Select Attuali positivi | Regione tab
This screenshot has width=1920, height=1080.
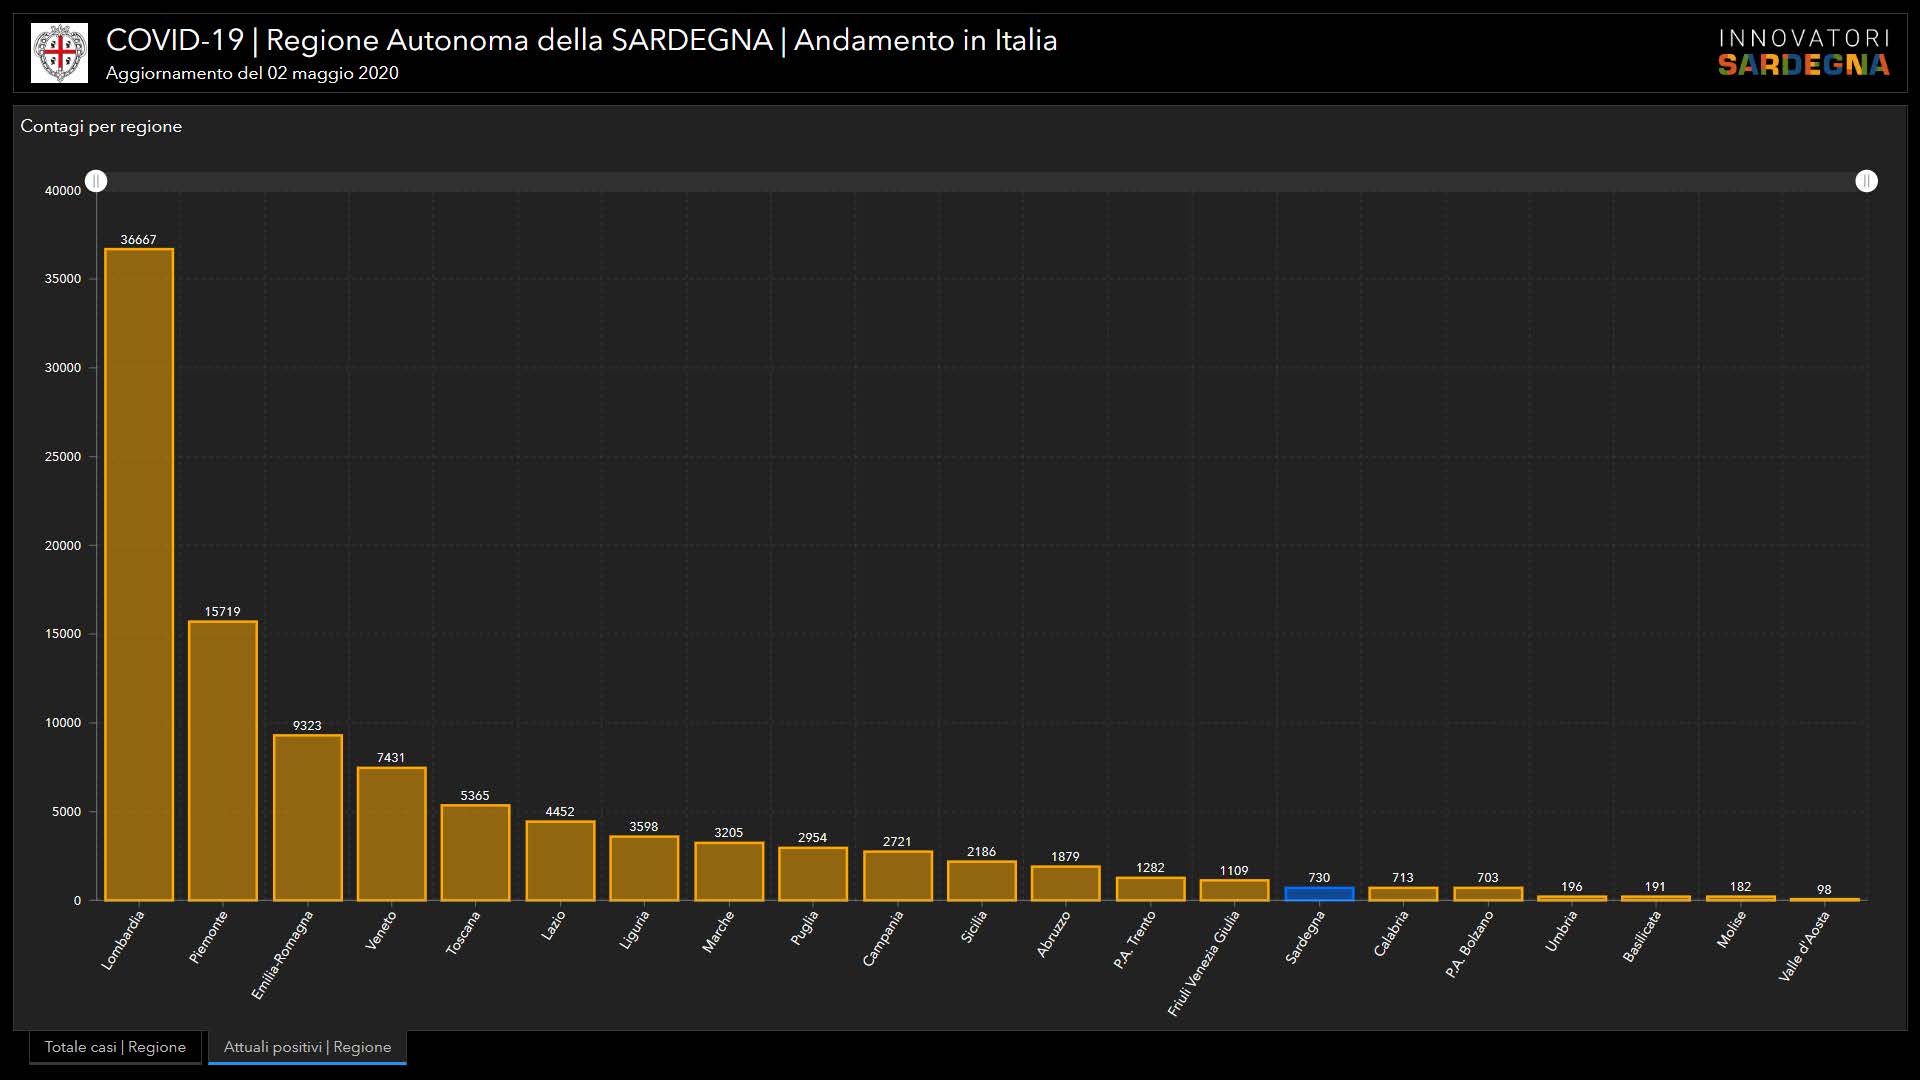307,1047
